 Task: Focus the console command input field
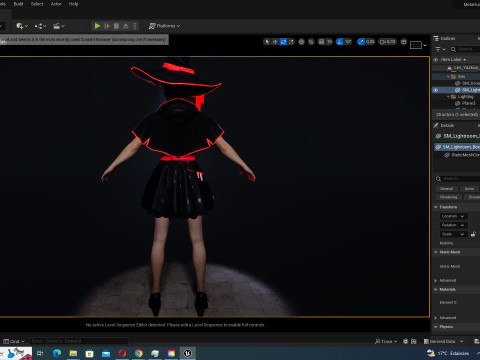coord(79,341)
